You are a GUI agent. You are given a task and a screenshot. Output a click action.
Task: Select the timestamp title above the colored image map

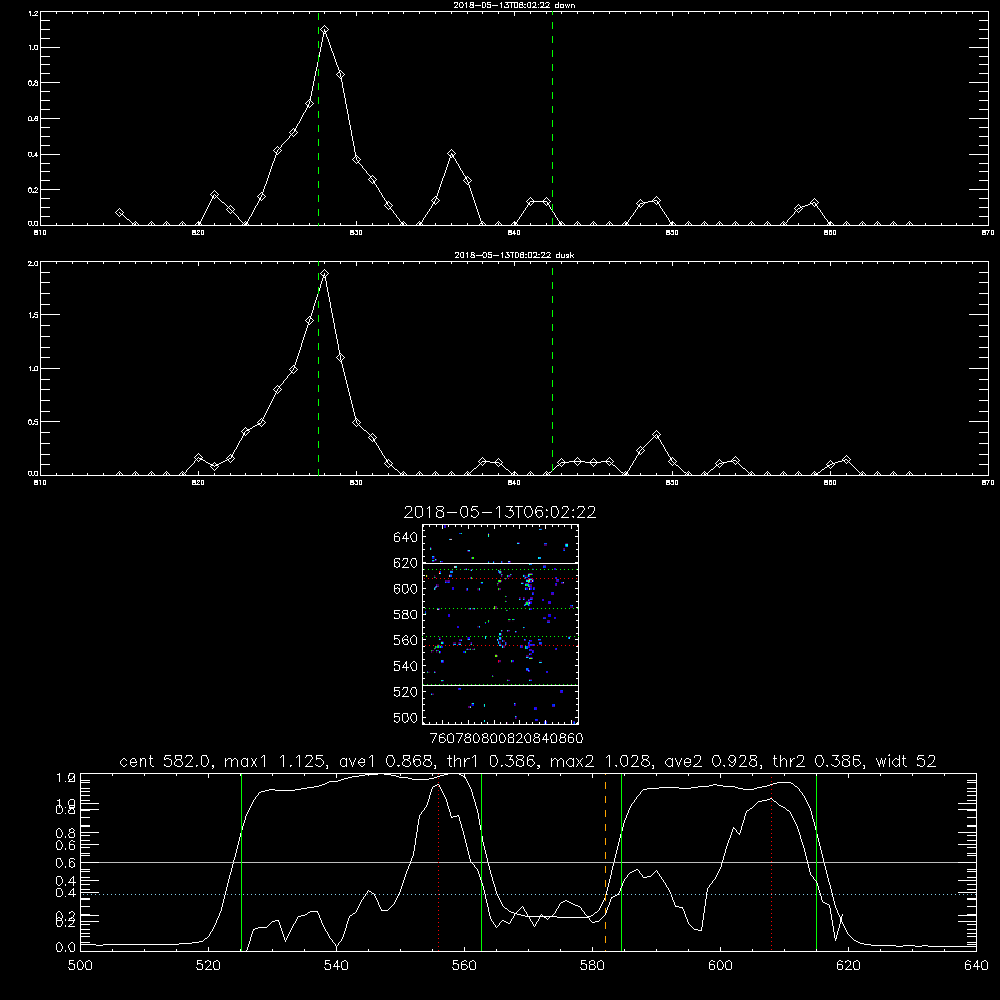point(500,512)
